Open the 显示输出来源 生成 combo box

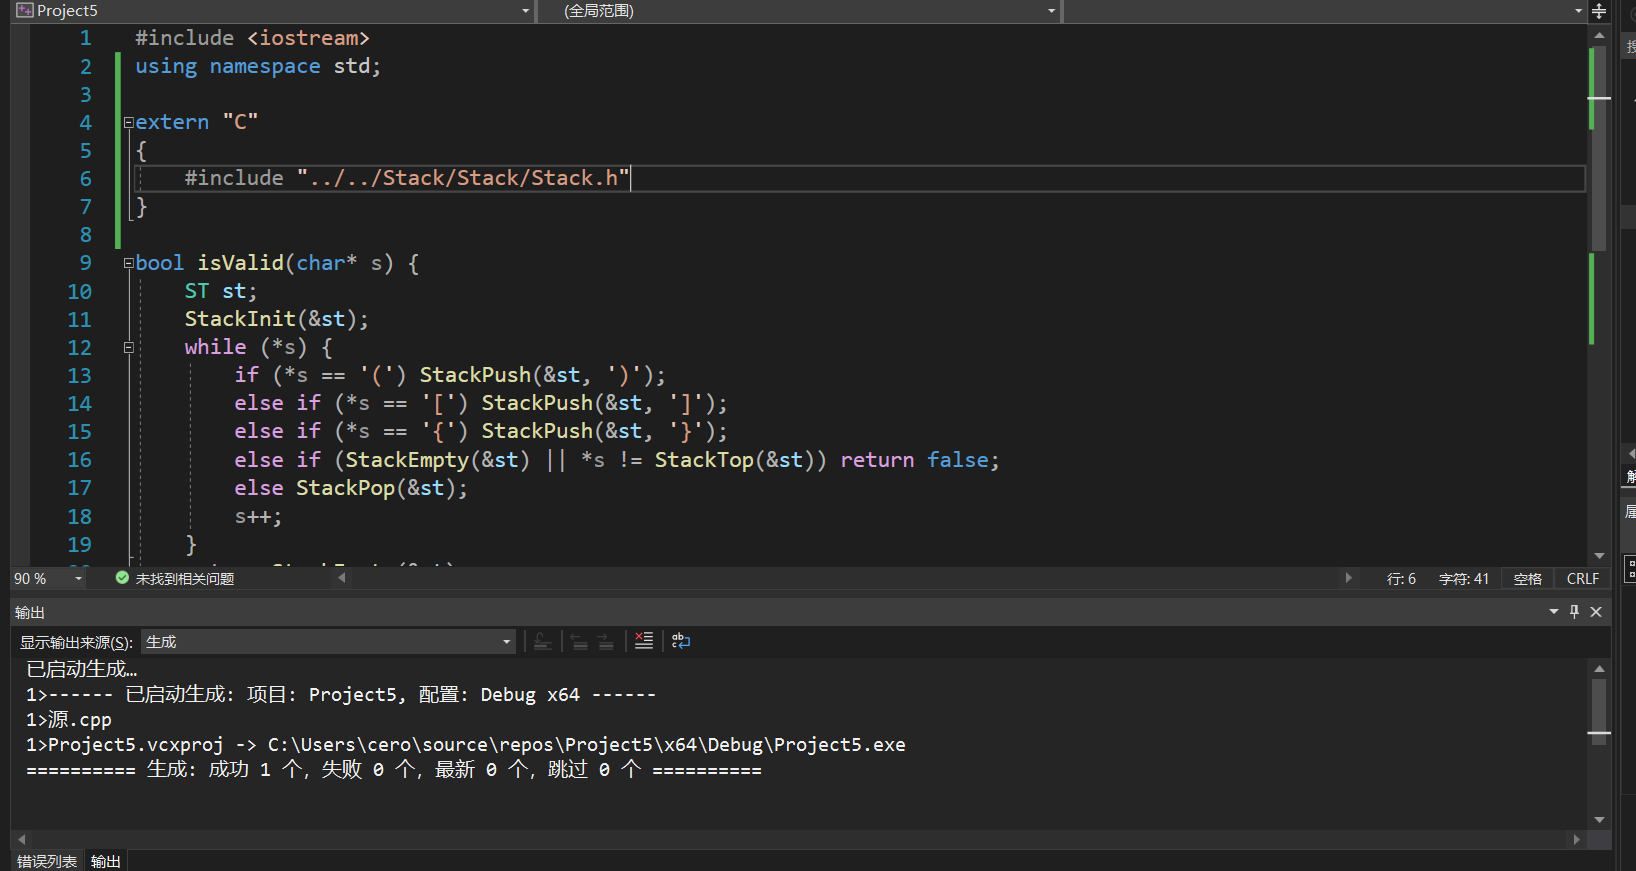pos(328,642)
